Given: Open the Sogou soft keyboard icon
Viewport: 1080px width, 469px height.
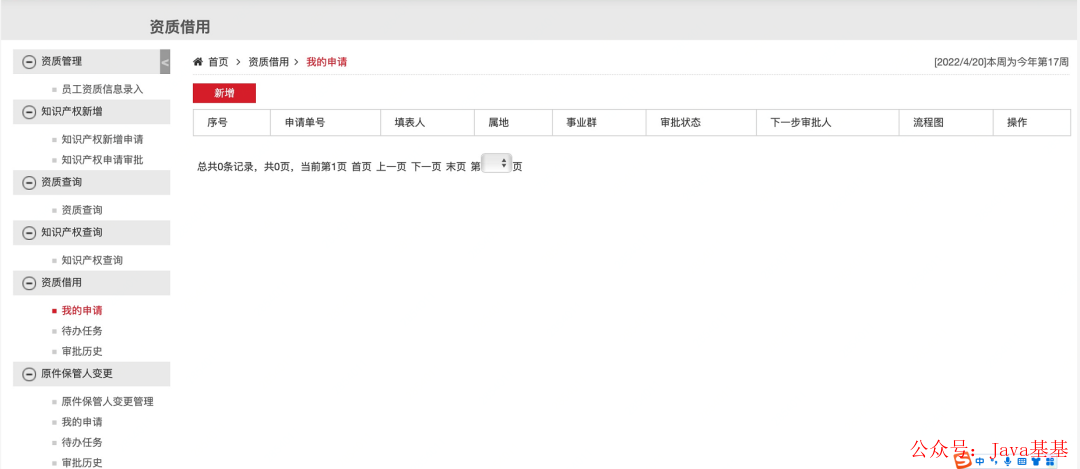Looking at the screenshot, I should point(1022,461).
